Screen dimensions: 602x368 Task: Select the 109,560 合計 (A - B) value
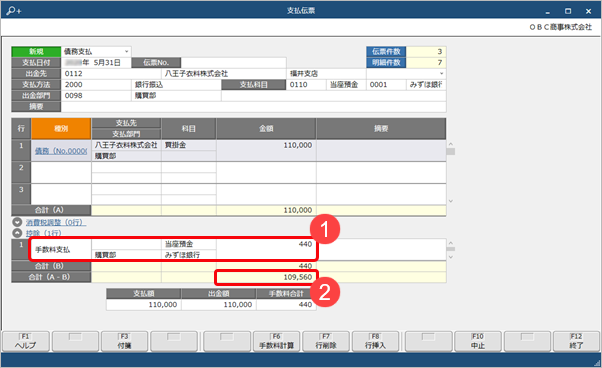(x=266, y=277)
